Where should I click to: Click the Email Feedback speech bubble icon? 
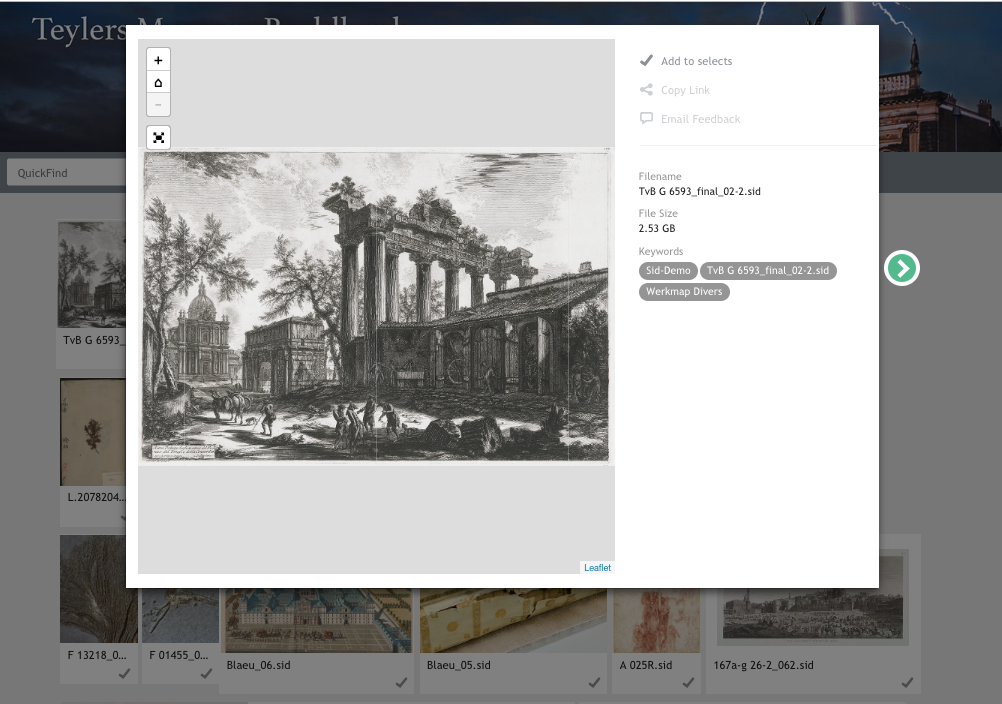(646, 119)
